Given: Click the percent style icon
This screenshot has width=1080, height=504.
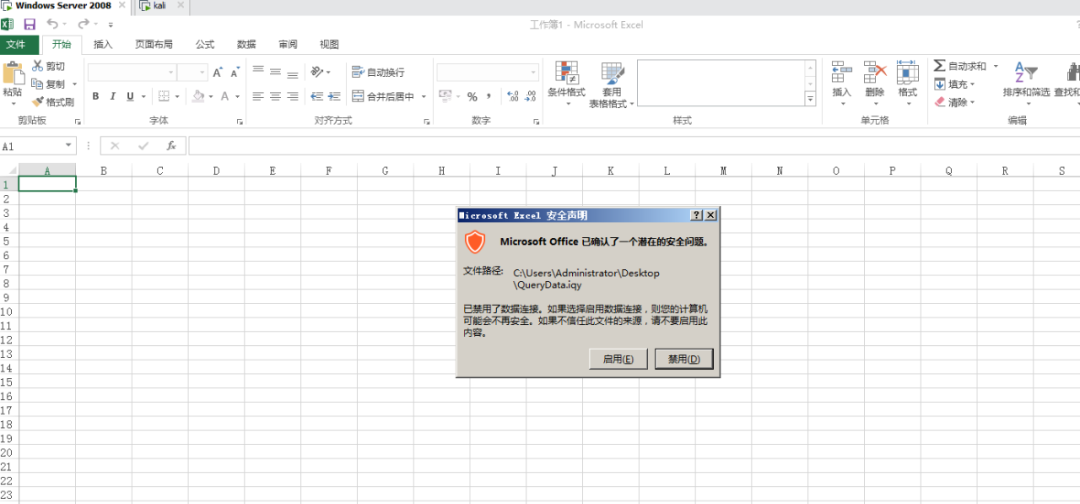Looking at the screenshot, I should click(472, 96).
